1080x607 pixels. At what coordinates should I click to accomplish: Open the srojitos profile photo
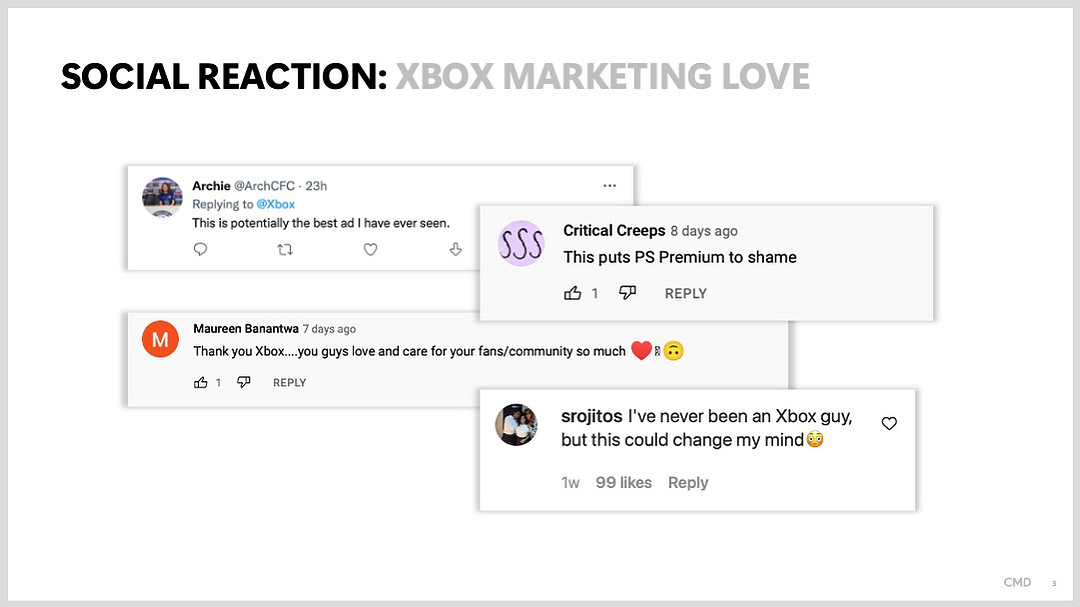pos(517,425)
